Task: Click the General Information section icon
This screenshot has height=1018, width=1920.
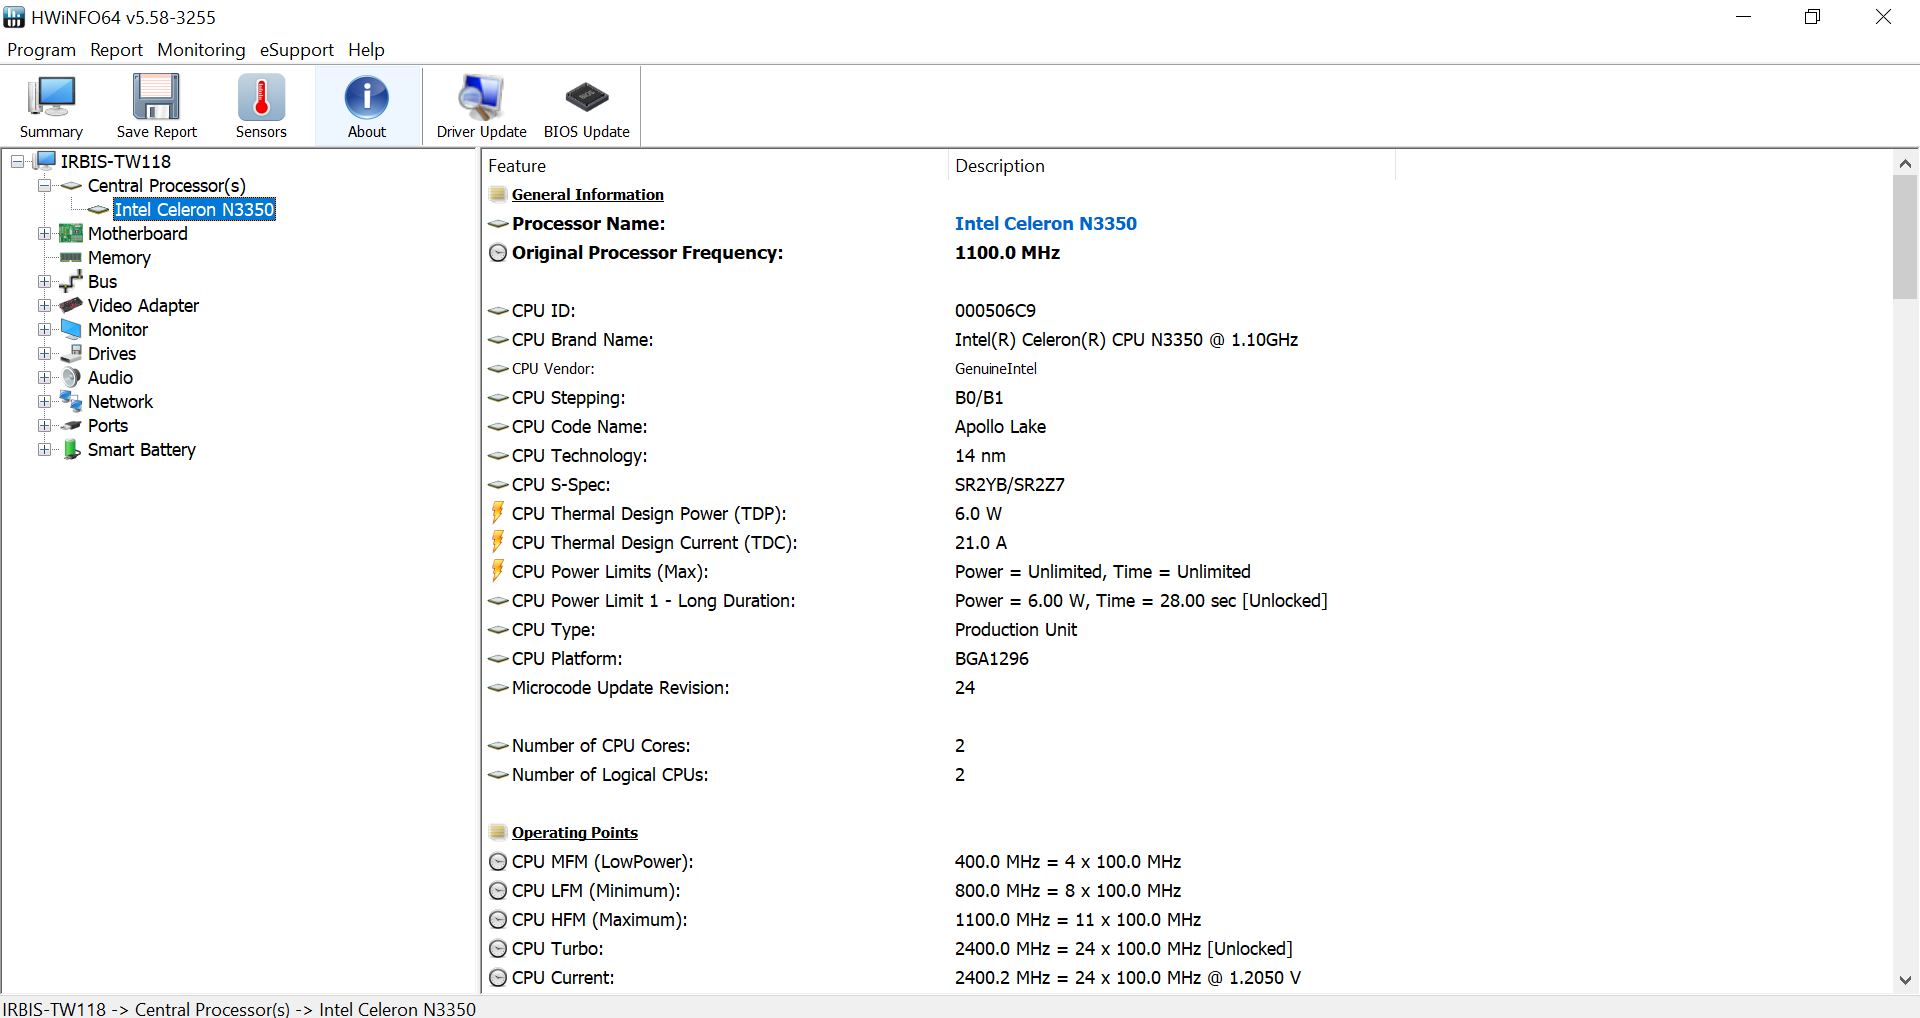Action: point(498,194)
